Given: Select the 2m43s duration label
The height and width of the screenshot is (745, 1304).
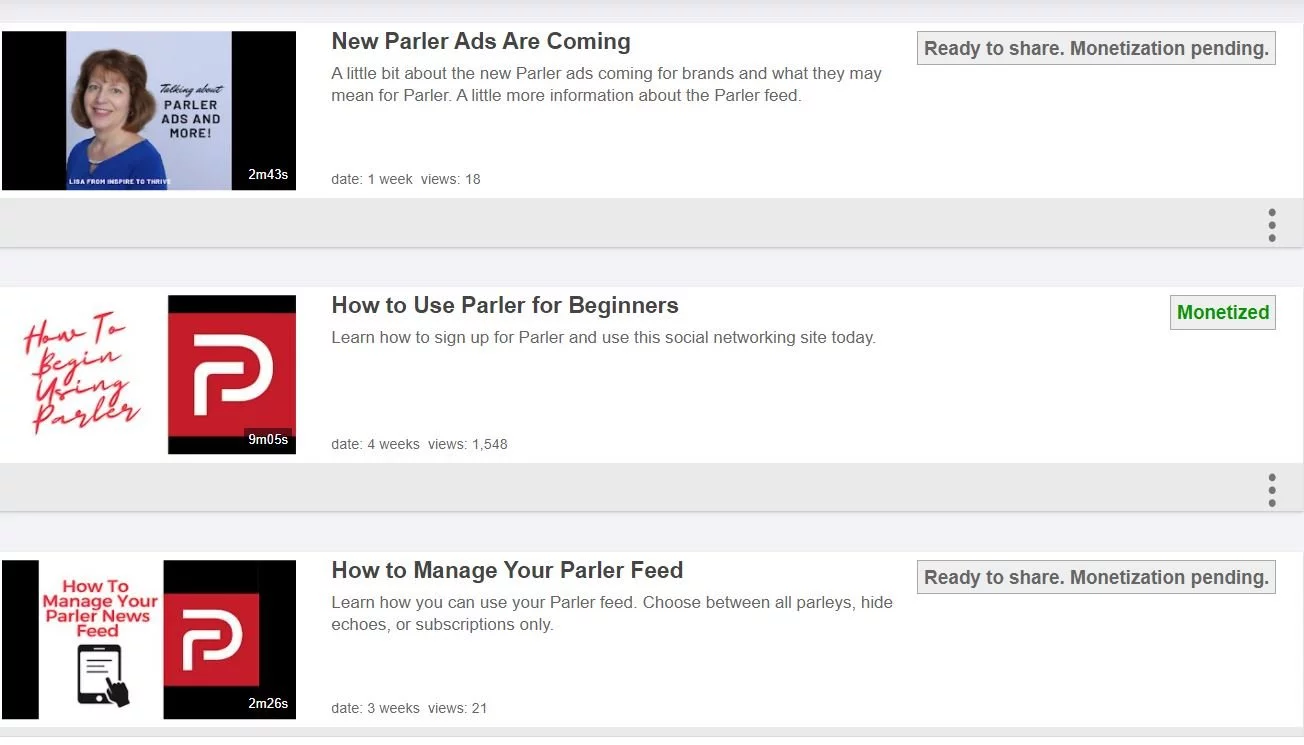Looking at the screenshot, I should 268,175.
